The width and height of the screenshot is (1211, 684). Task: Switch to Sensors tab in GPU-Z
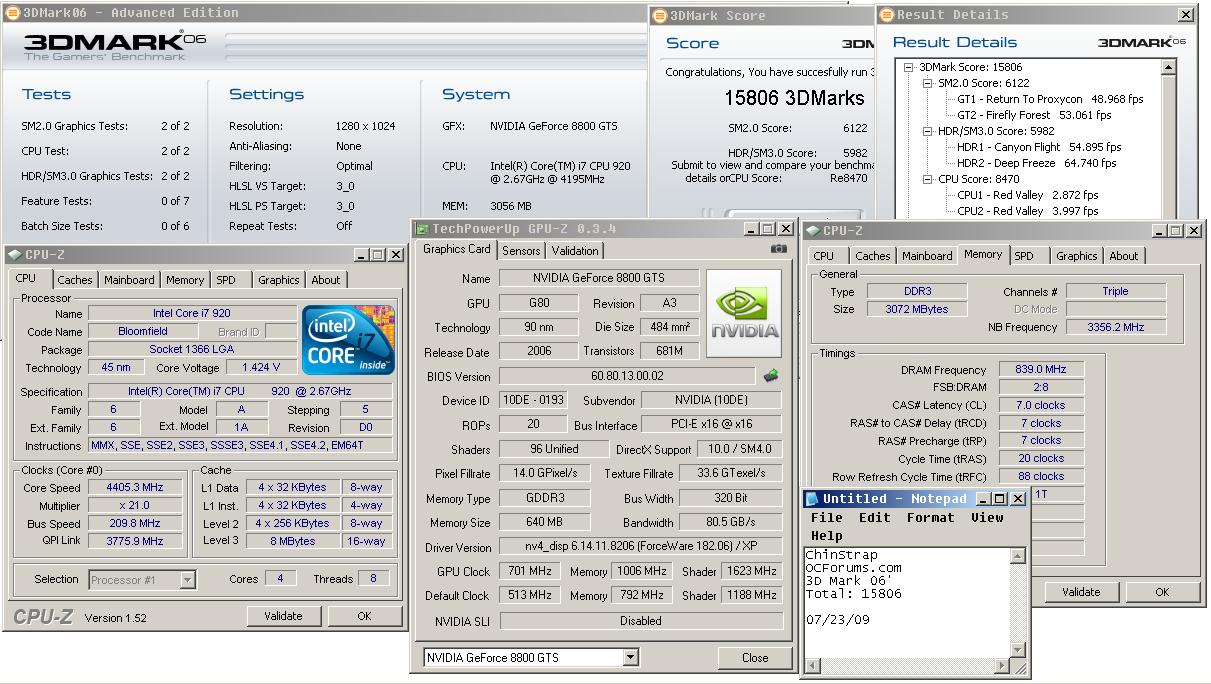coord(521,251)
